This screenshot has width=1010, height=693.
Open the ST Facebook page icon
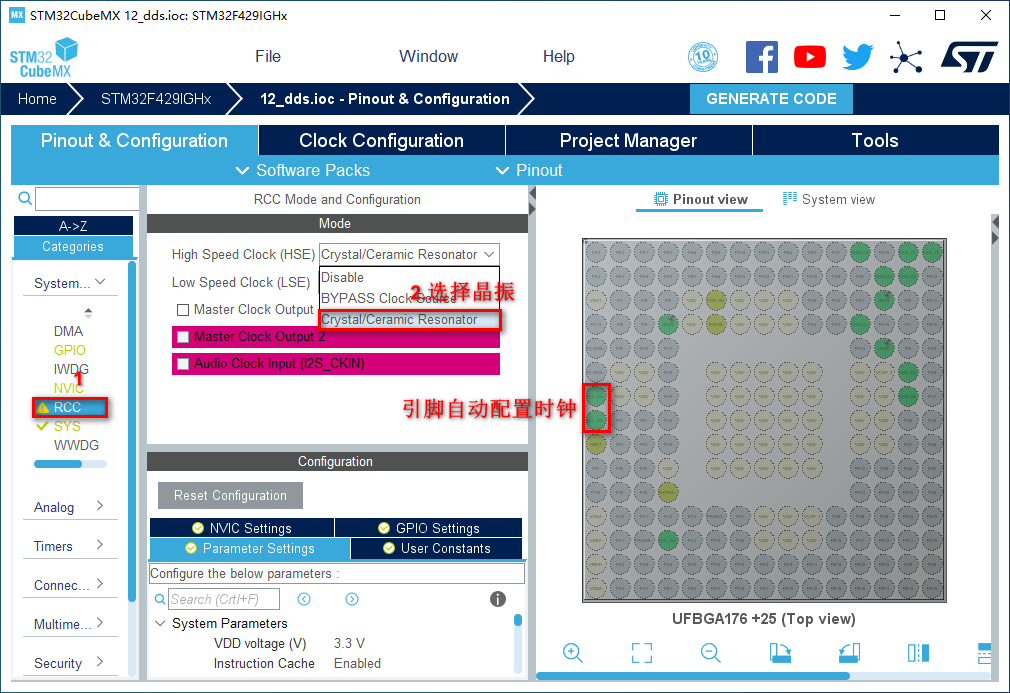pyautogui.click(x=762, y=57)
